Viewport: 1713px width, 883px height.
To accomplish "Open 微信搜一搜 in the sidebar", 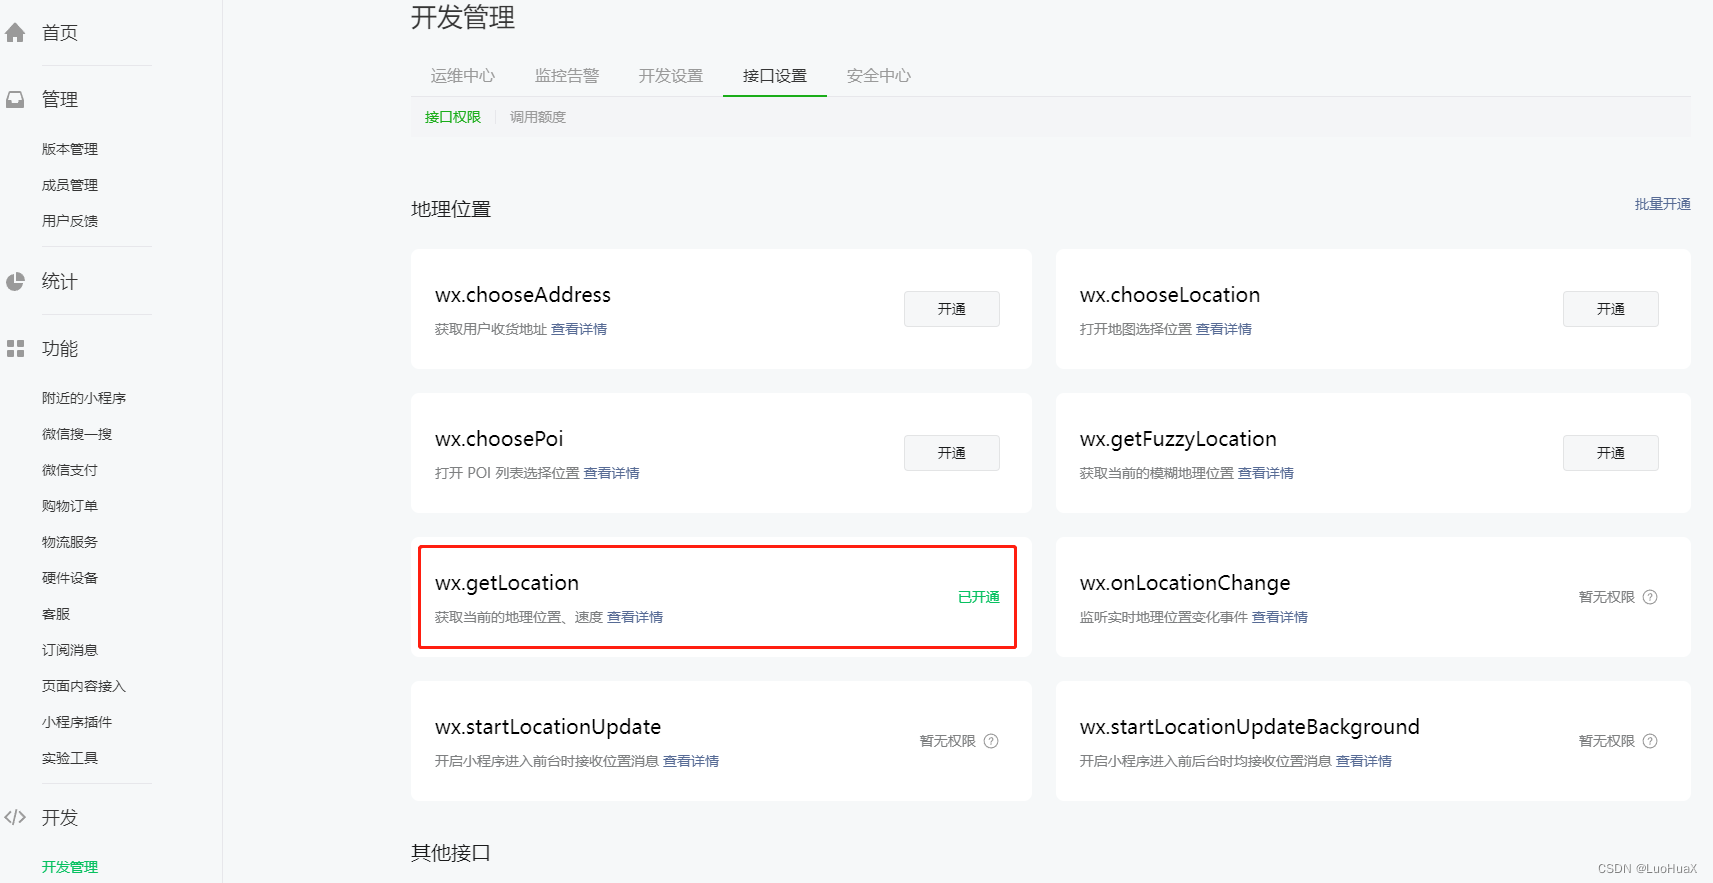I will pyautogui.click(x=77, y=434).
